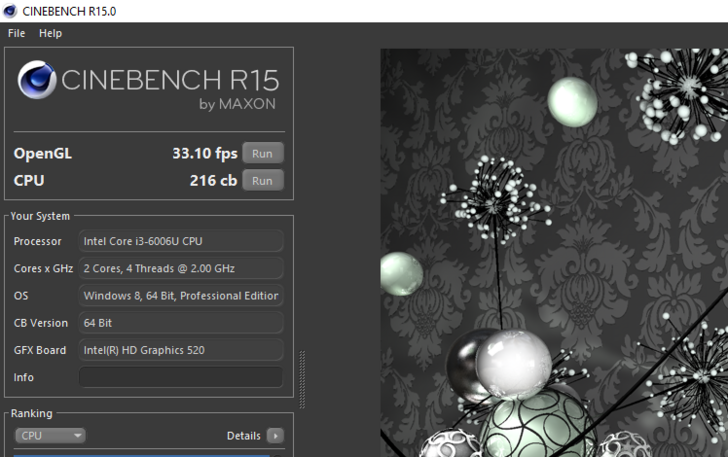Click the Ranking group title

[32, 413]
